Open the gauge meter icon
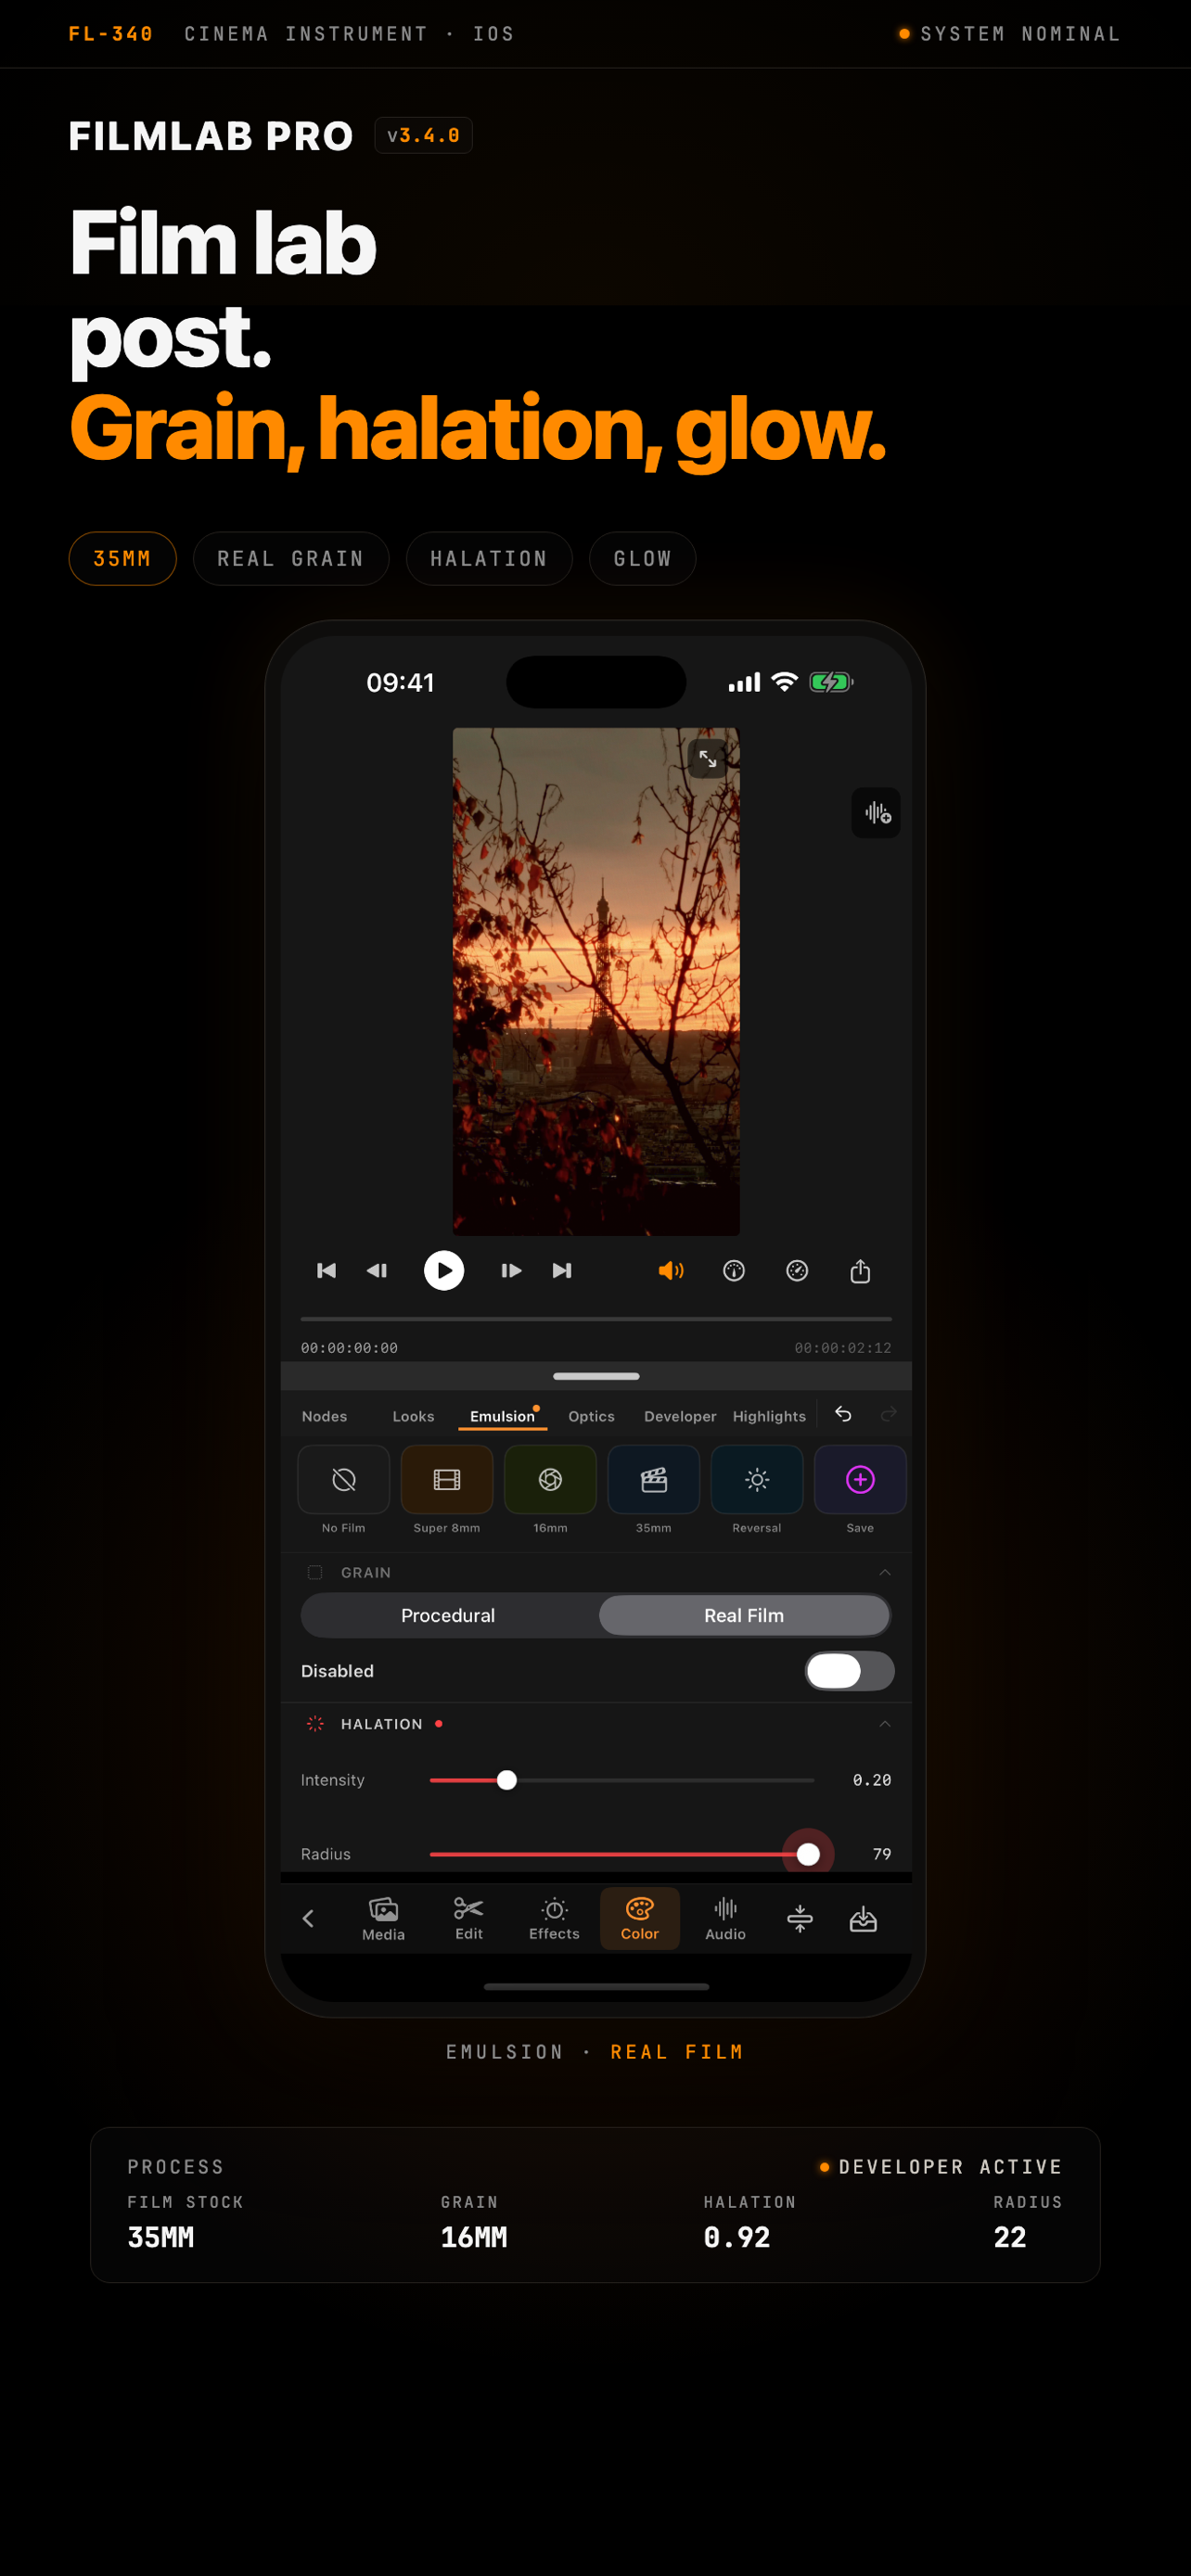This screenshot has width=1191, height=2576. pyautogui.click(x=797, y=1270)
